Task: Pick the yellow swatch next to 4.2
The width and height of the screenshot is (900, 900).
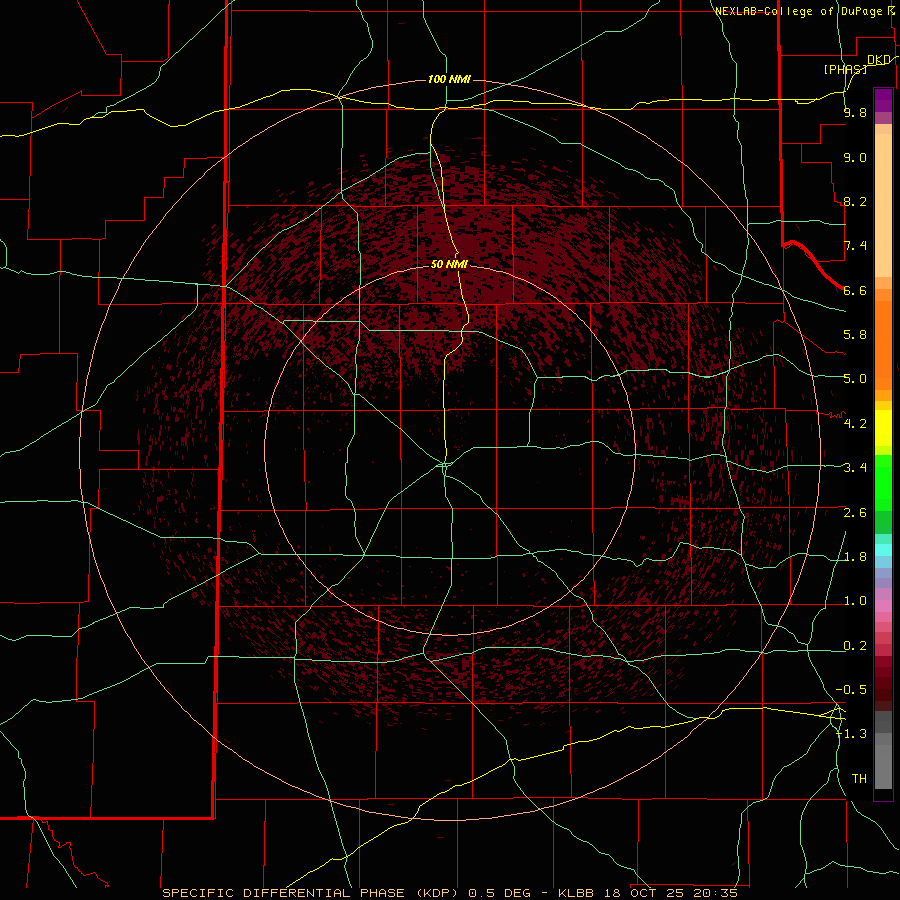Action: 883,428
